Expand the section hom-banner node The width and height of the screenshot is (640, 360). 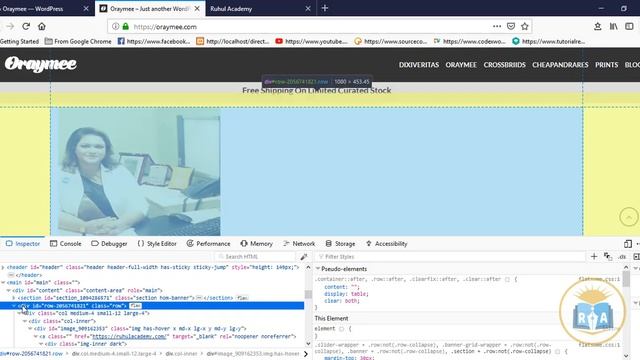coord(14,298)
